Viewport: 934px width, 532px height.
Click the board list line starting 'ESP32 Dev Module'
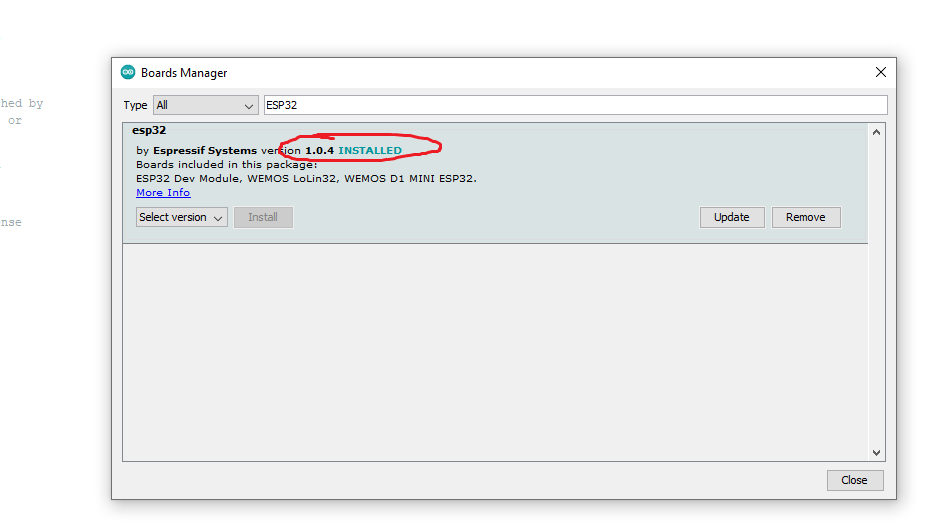click(306, 179)
